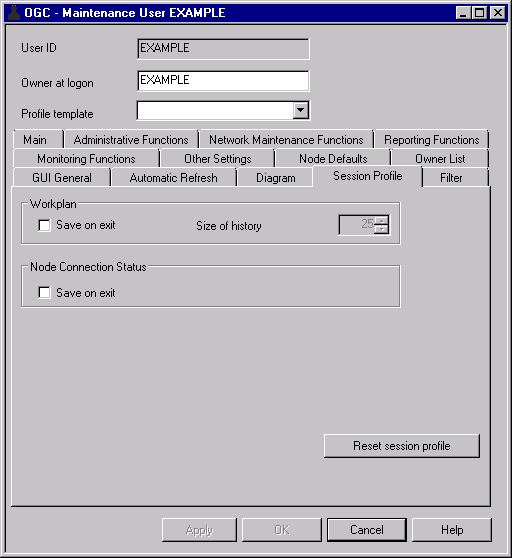Click the Apply button

[199, 530]
